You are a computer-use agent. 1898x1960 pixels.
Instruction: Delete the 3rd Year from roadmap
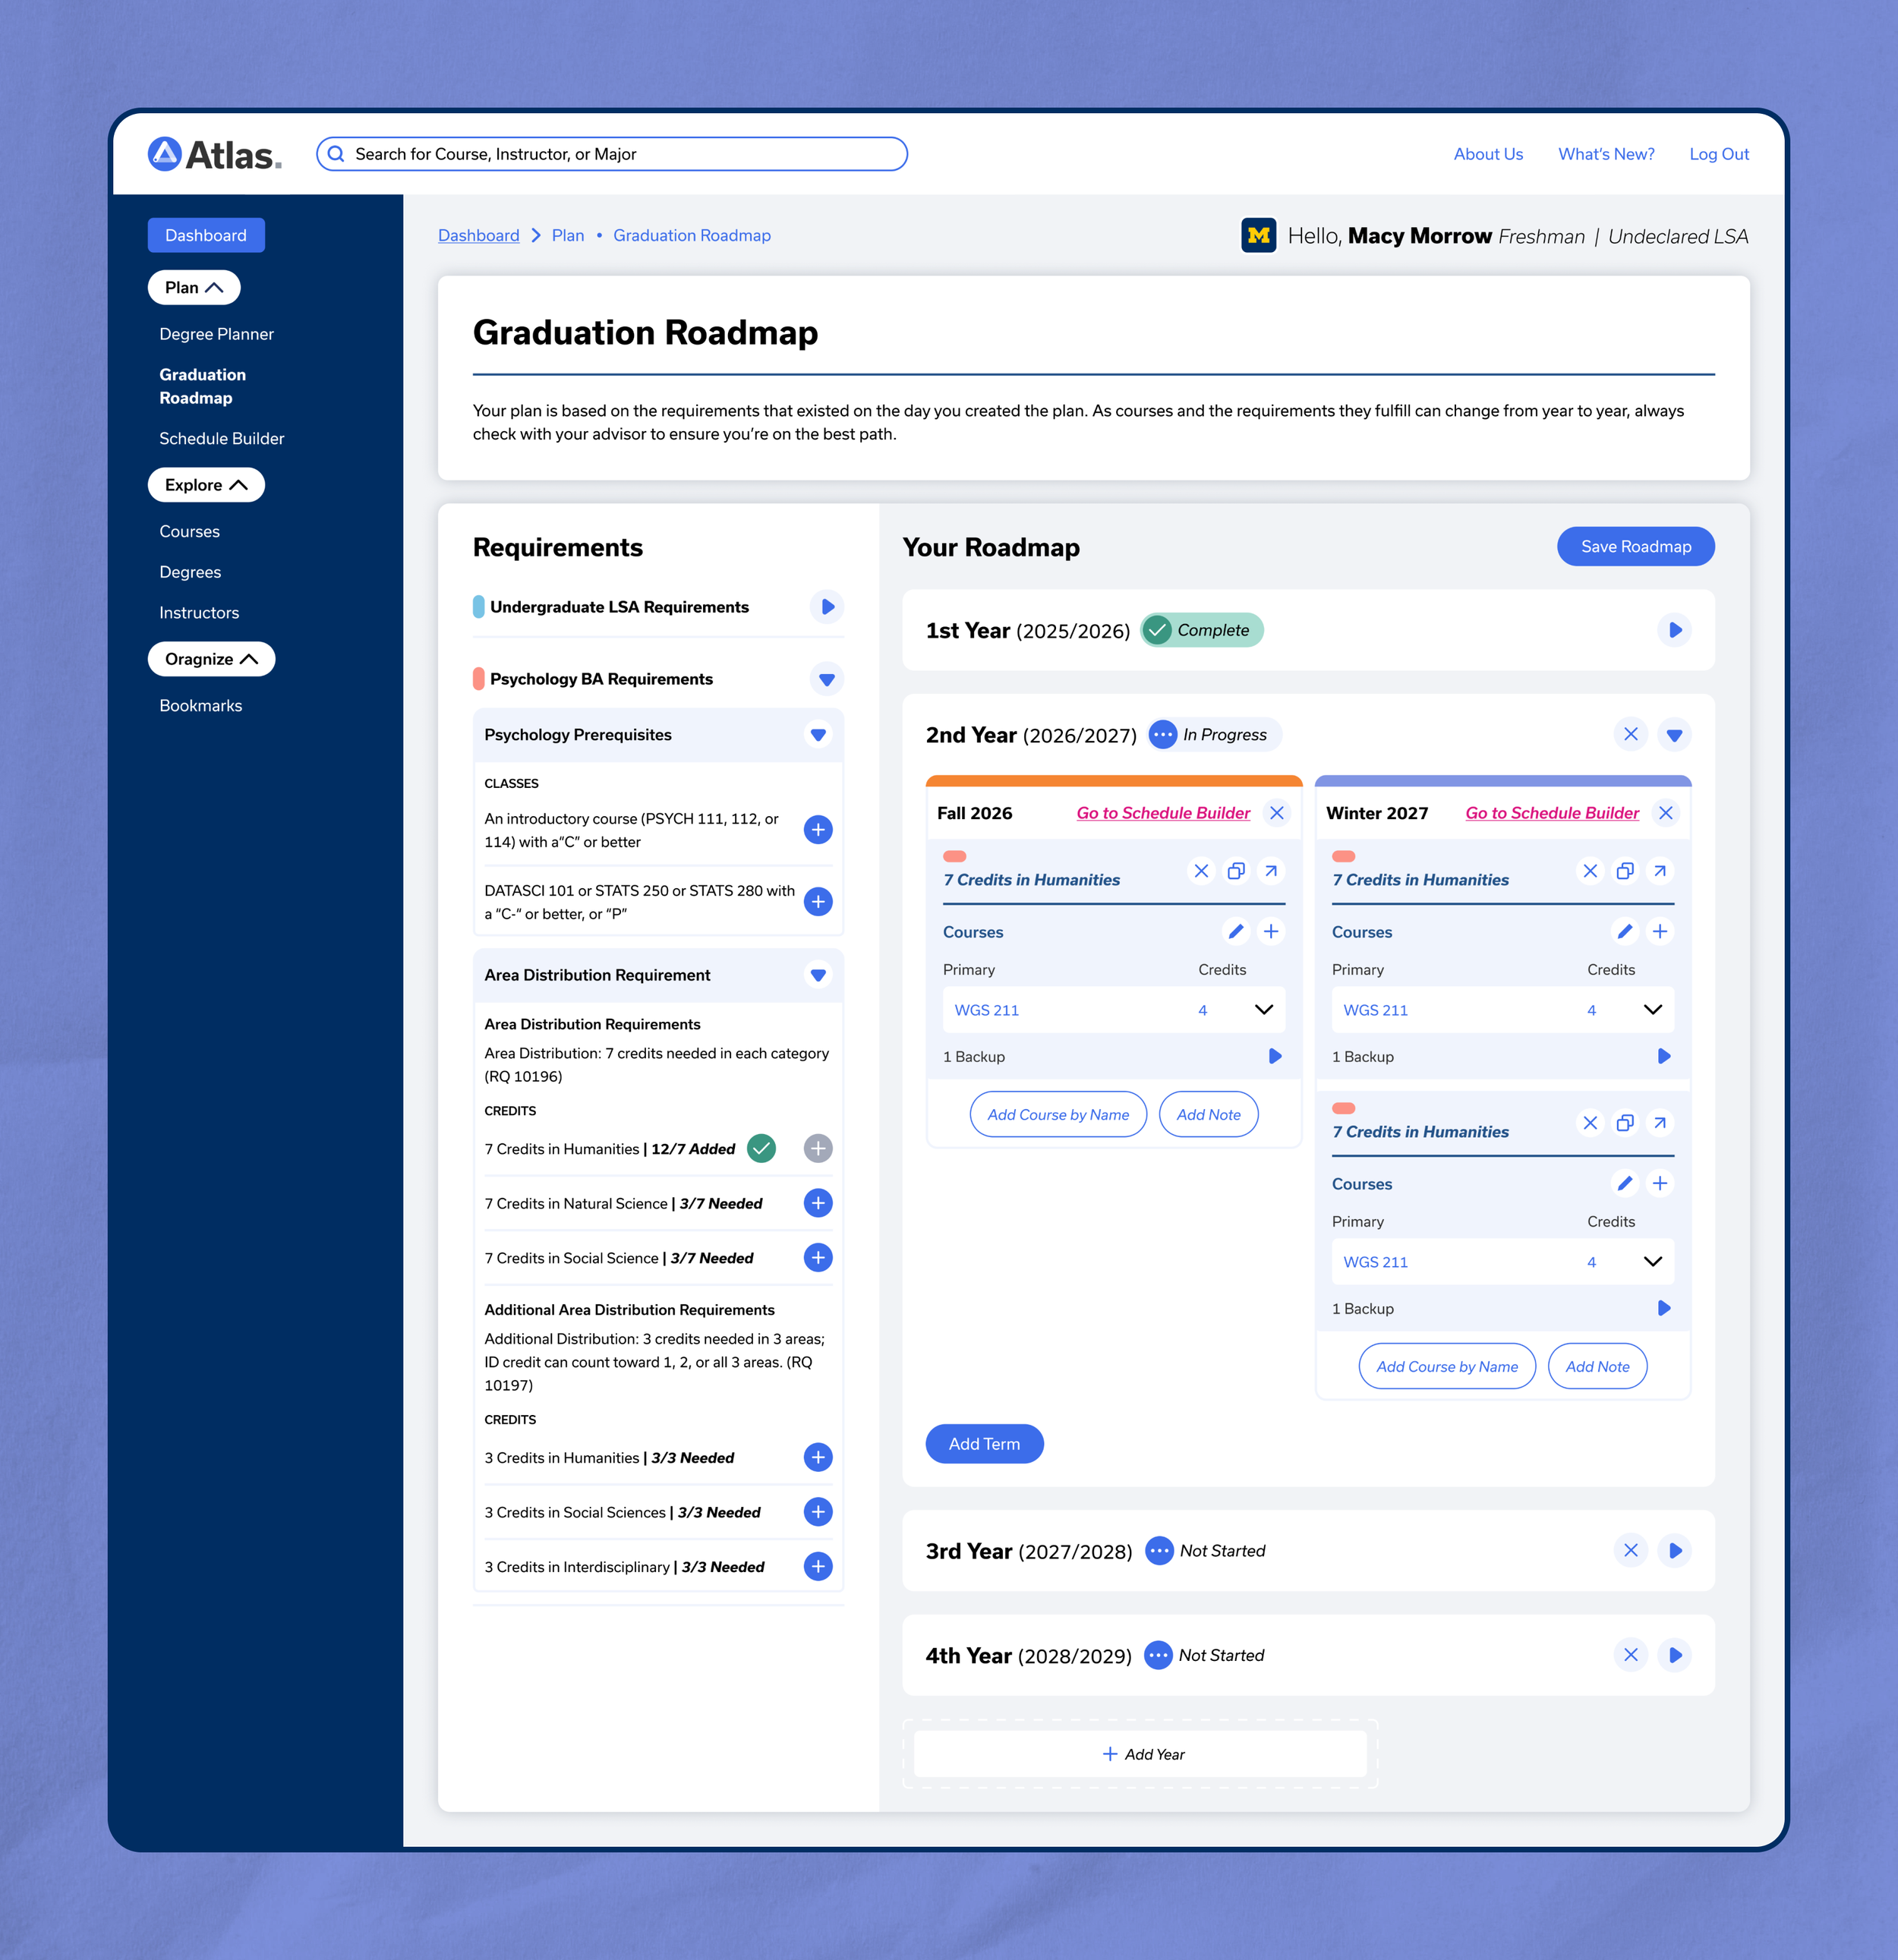(x=1630, y=1551)
